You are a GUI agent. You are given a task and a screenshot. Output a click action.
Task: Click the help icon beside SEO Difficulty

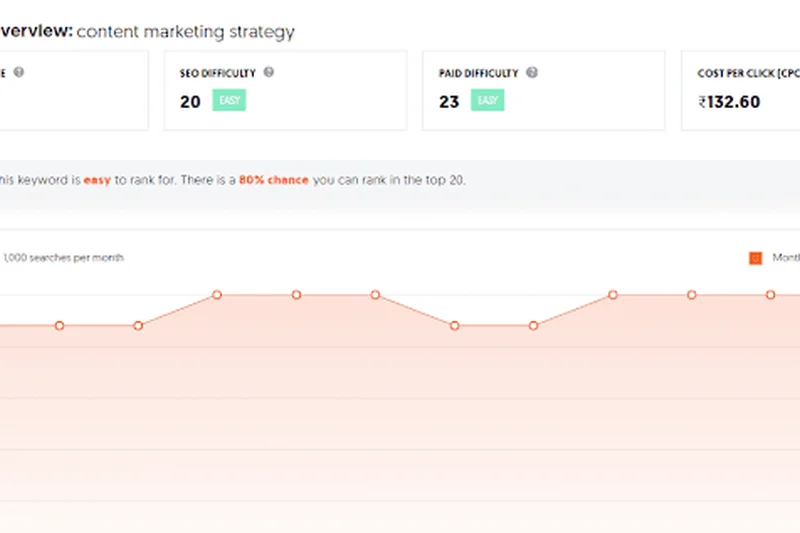point(269,73)
